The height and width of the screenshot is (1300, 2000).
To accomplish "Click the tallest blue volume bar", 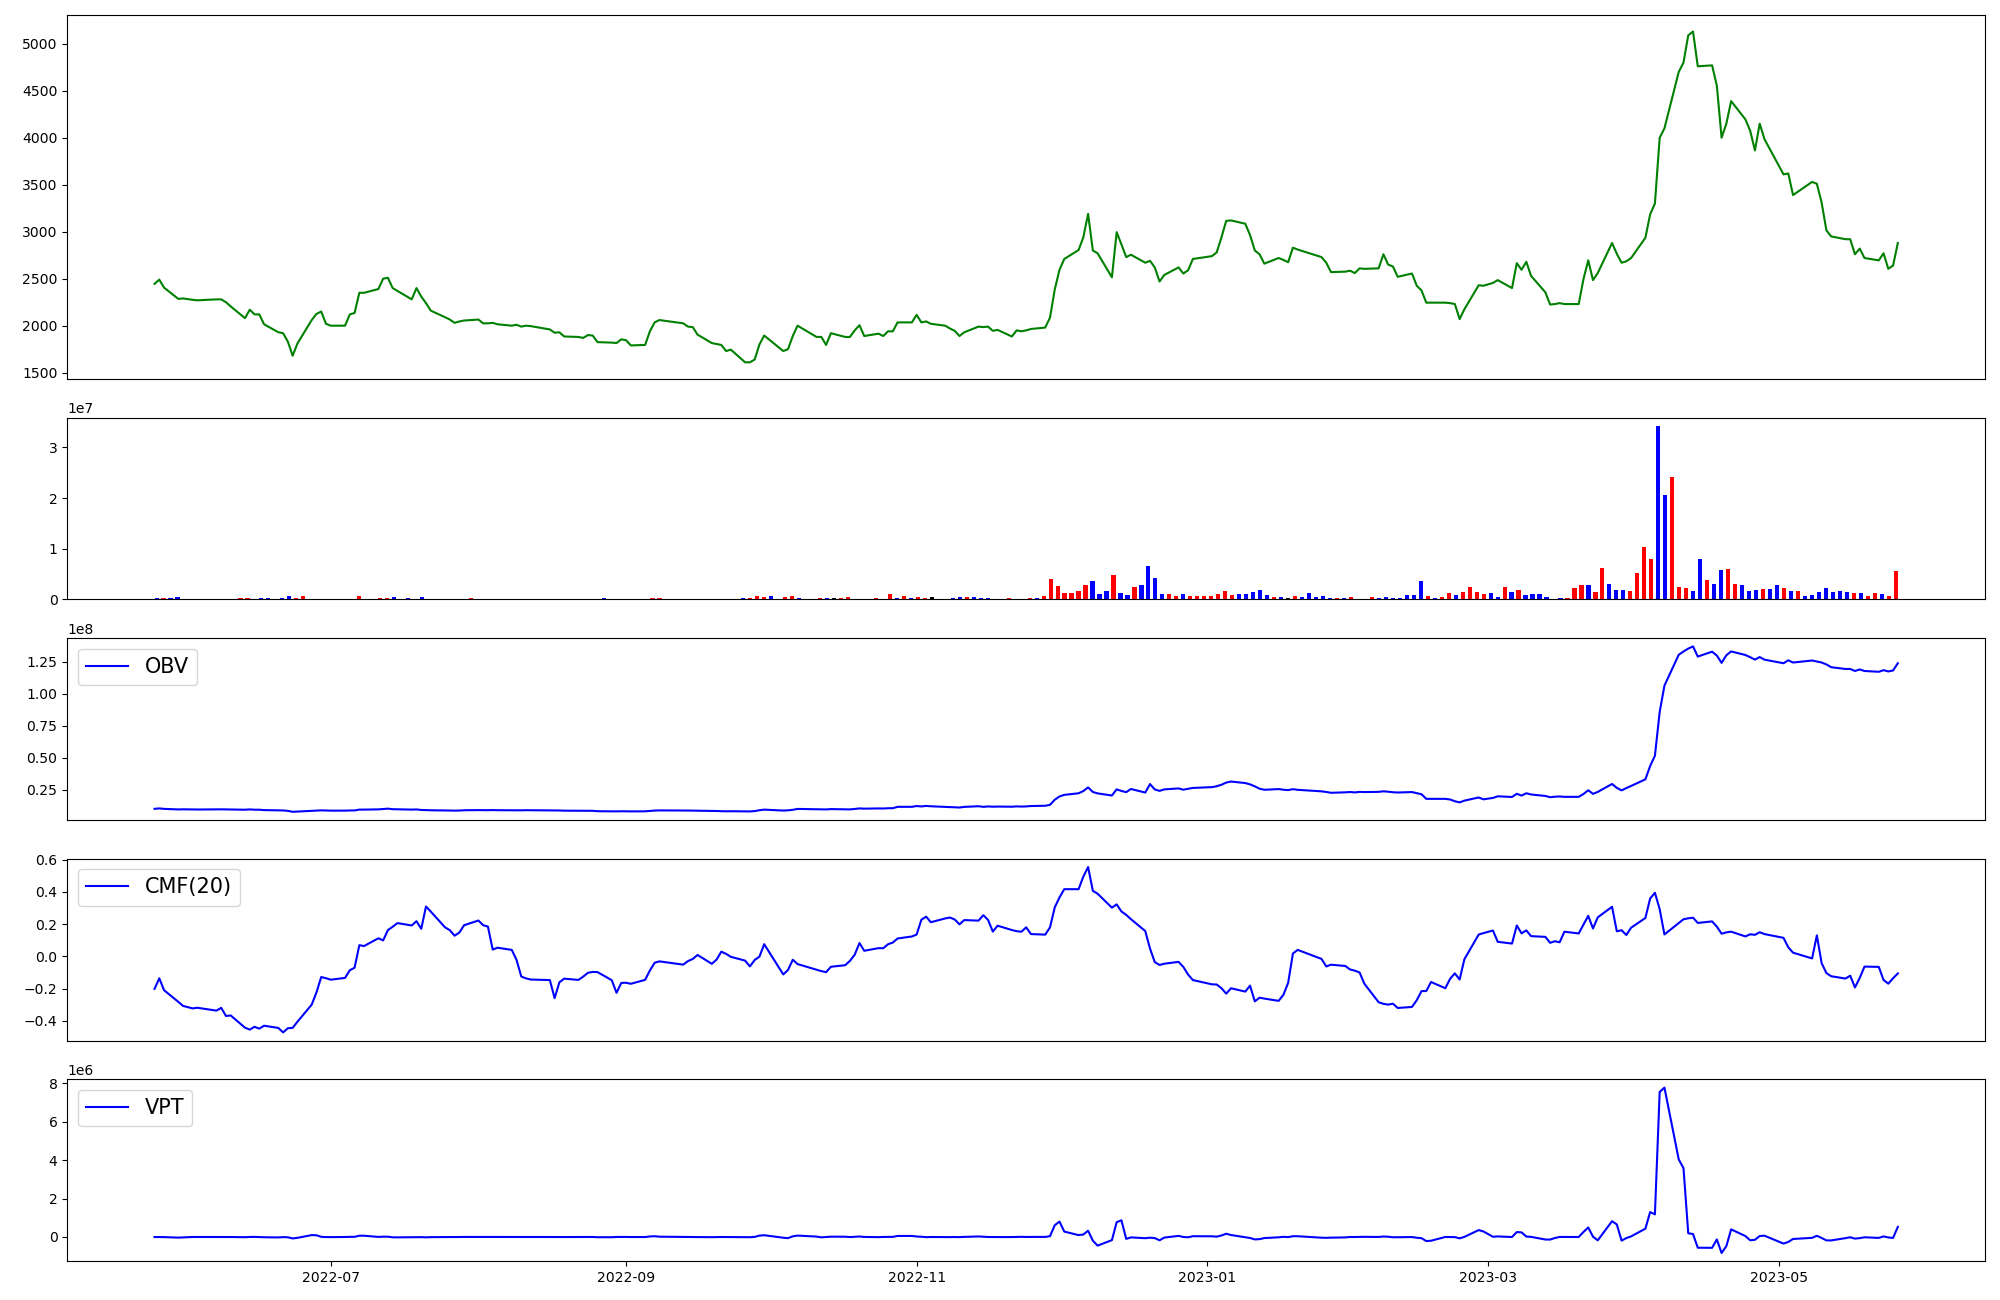I will click(x=1658, y=512).
